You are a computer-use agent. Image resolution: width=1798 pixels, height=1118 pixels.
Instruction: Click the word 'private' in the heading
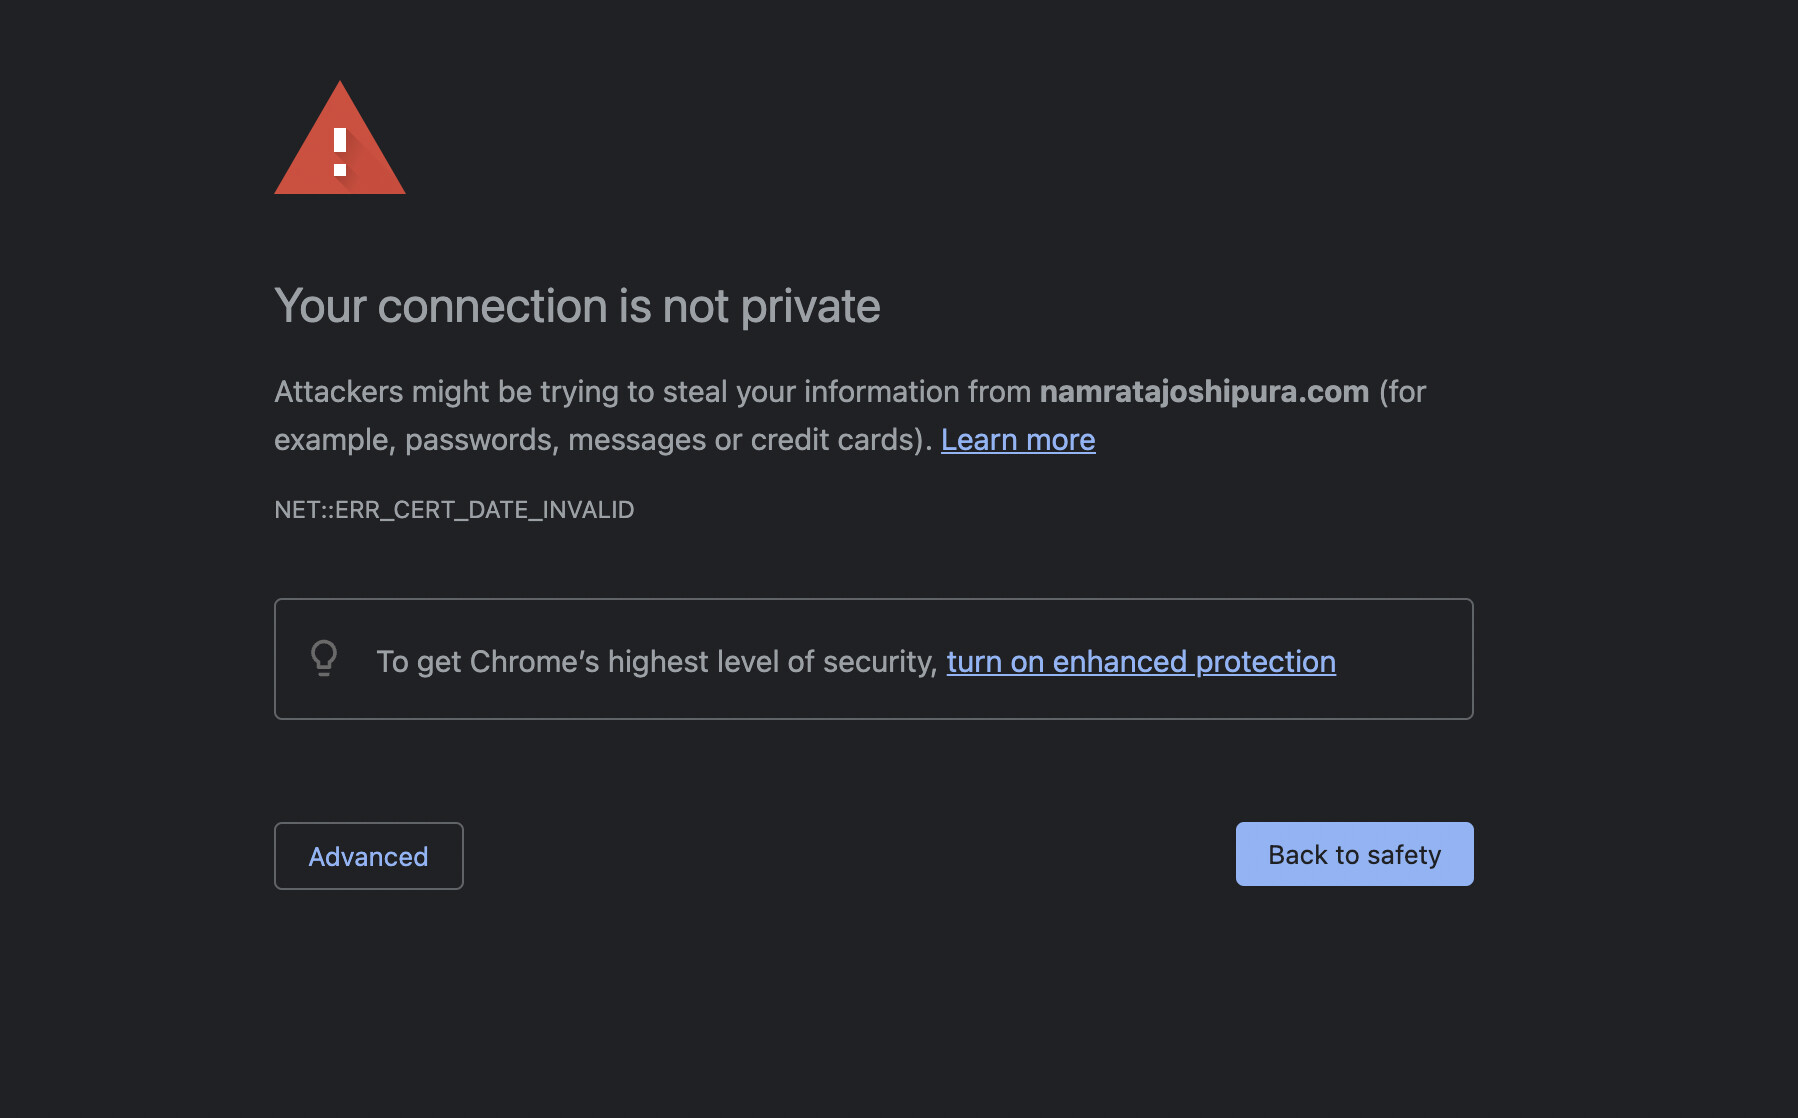tap(810, 306)
